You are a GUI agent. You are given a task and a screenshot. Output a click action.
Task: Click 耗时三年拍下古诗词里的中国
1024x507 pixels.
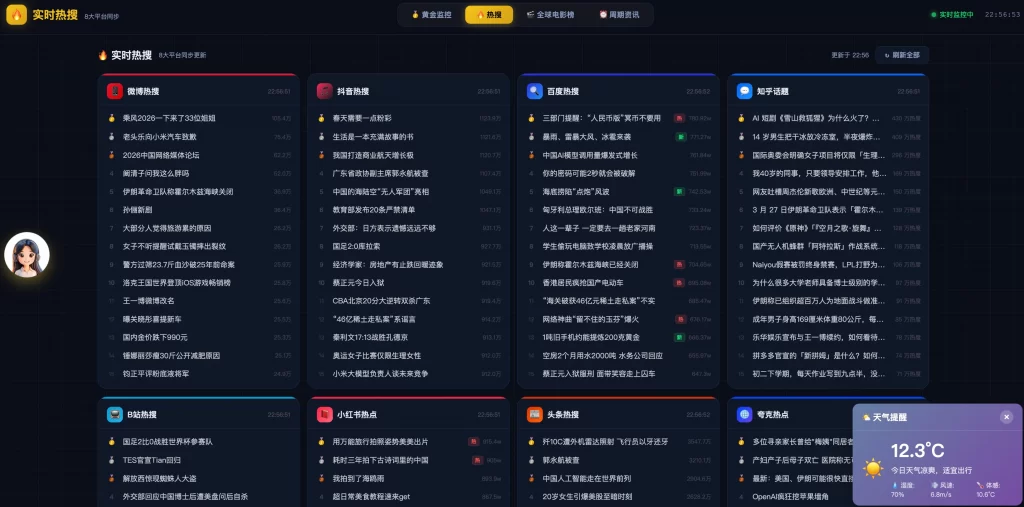coord(381,460)
